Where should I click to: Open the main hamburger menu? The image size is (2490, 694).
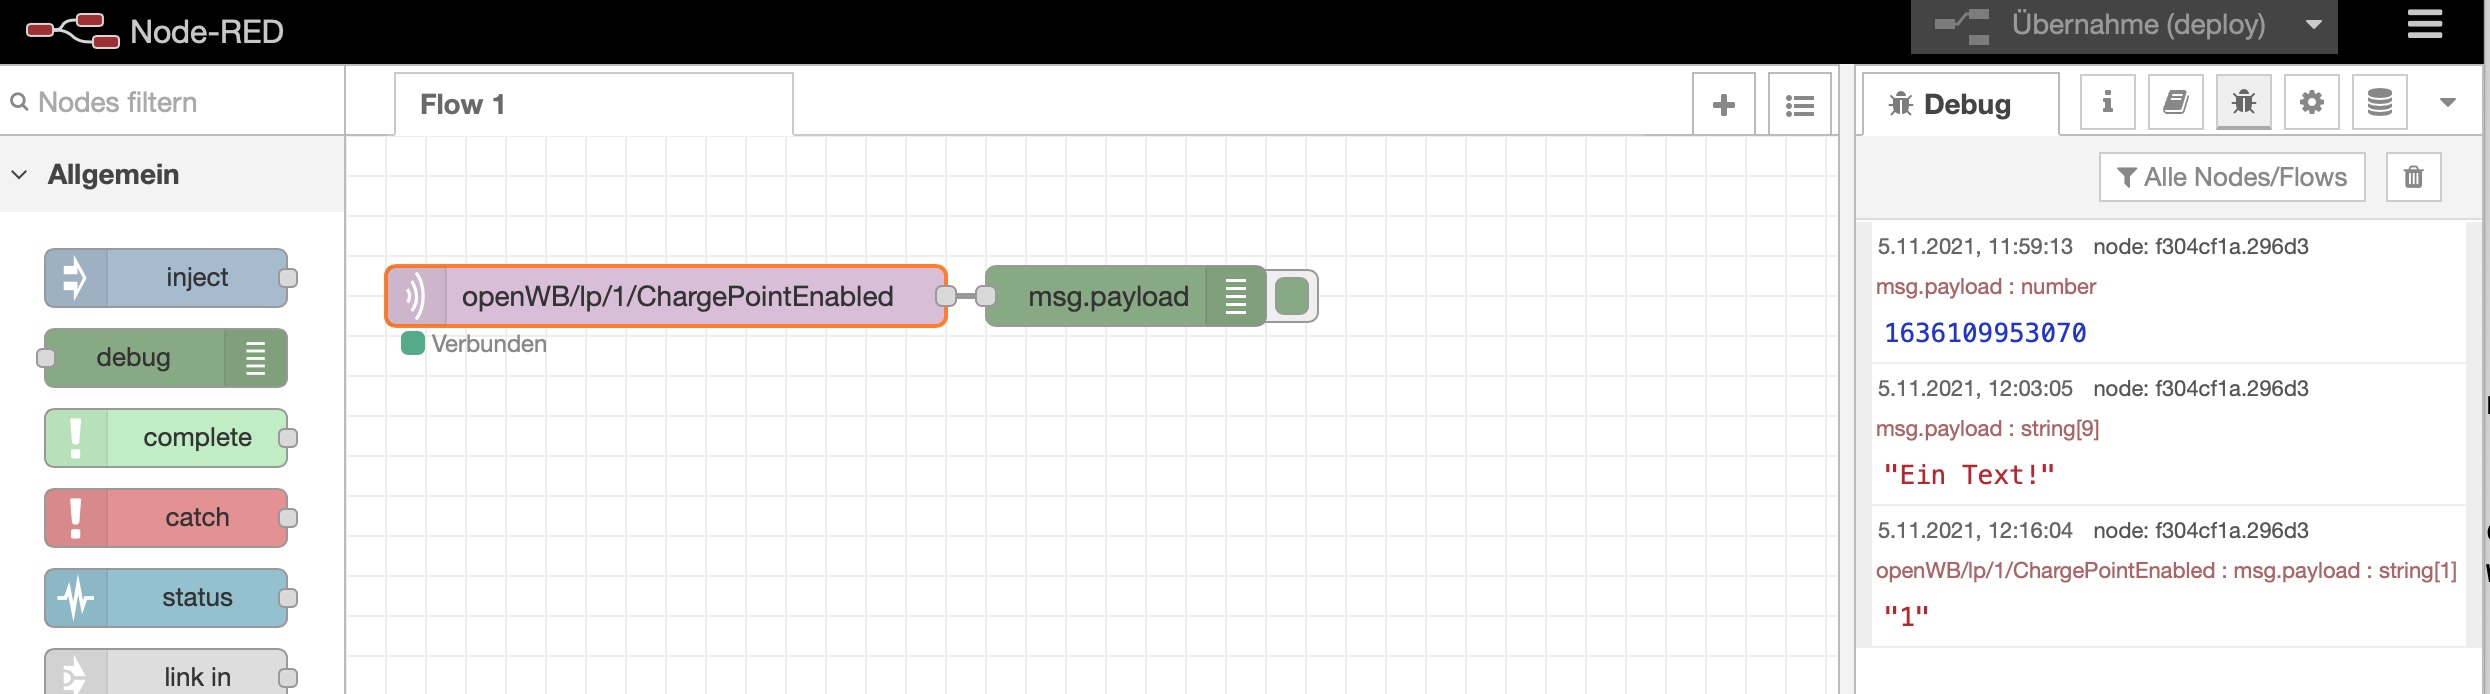point(2424,24)
